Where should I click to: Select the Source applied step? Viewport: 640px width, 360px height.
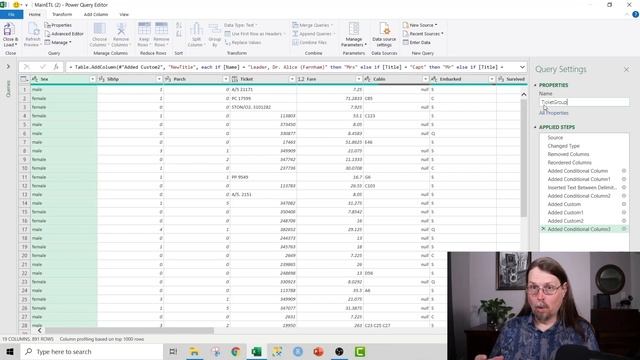[x=555, y=138]
